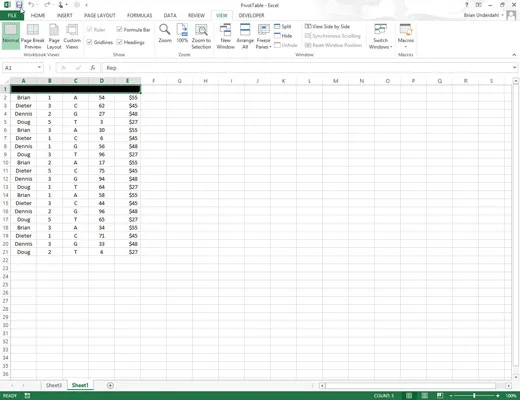Switch to the Sheet3 worksheet tab

click(x=54, y=385)
